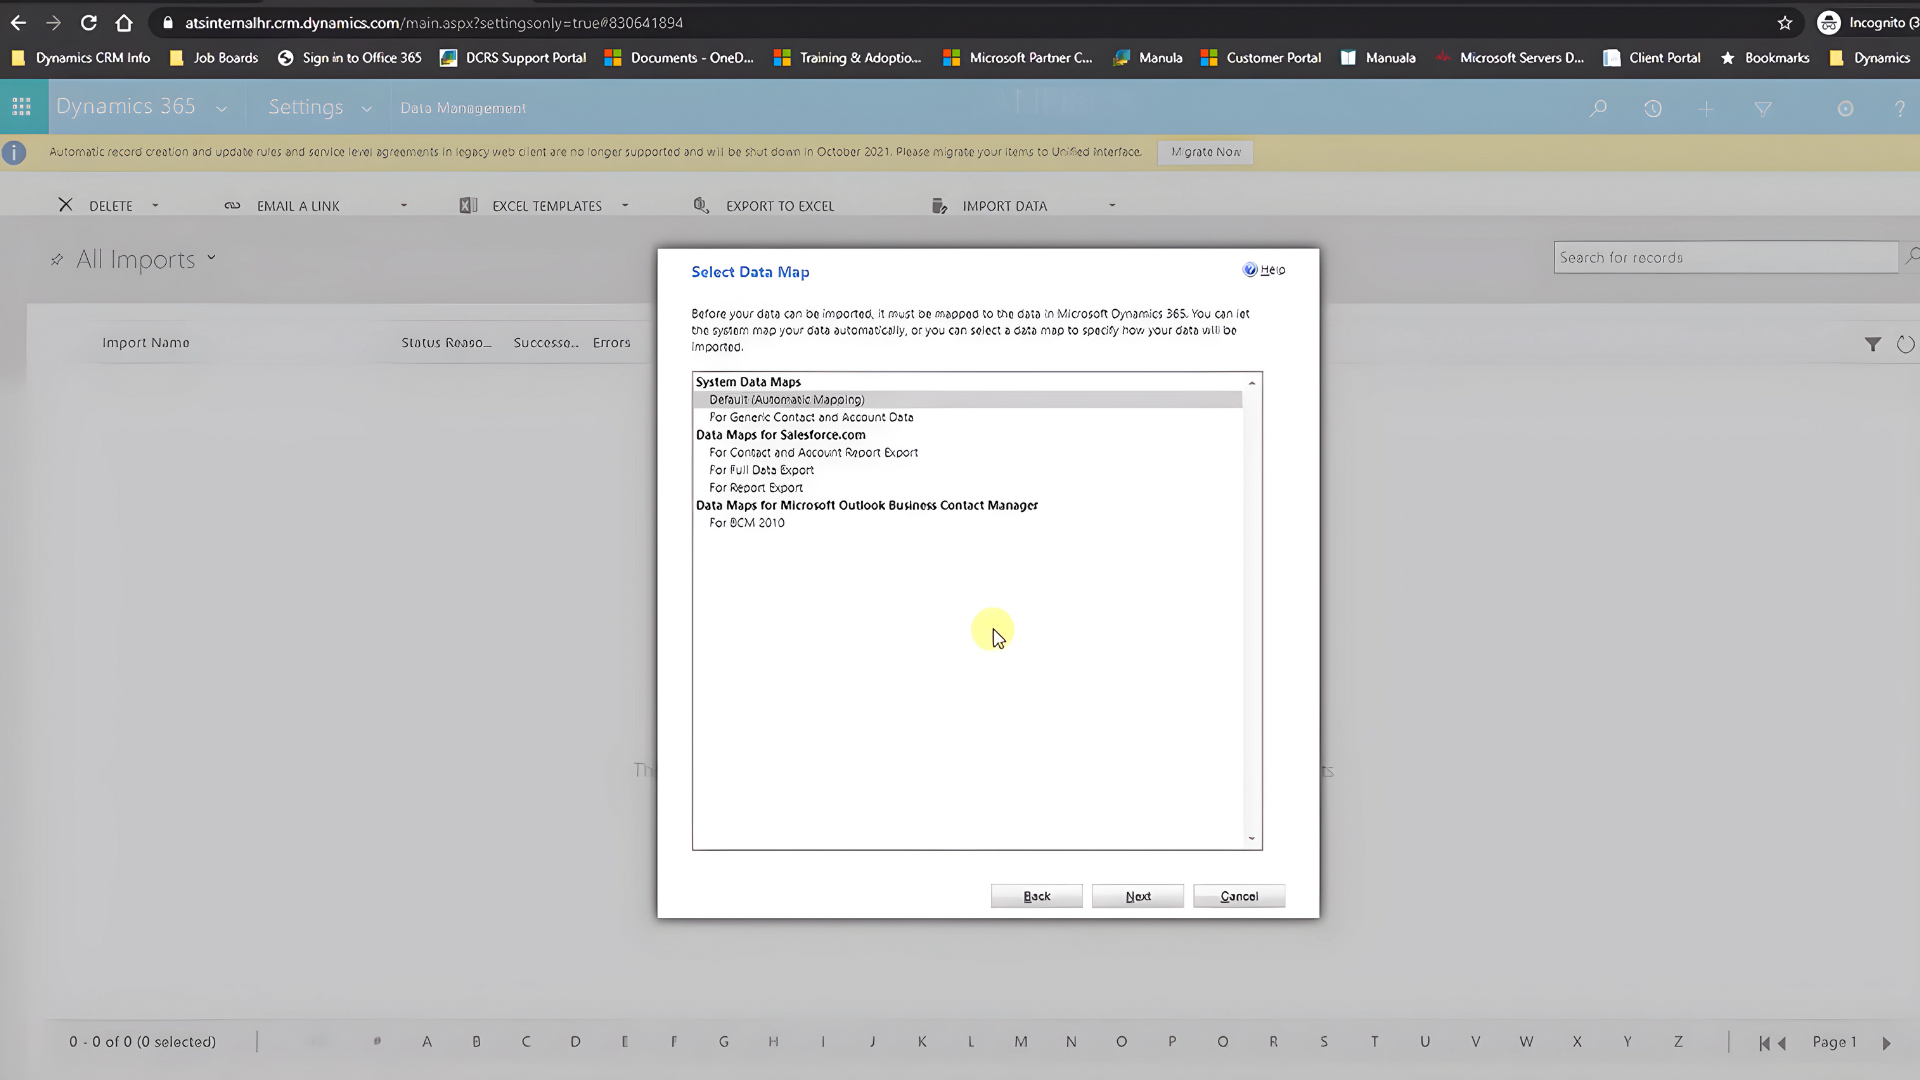Open Data Management breadcrumb
This screenshot has width=1920, height=1080.
pyautogui.click(x=463, y=108)
